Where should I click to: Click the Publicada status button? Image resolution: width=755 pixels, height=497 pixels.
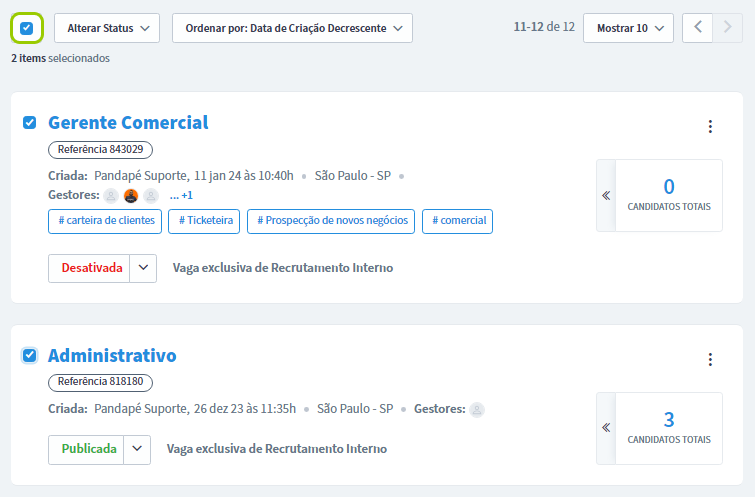coord(86,450)
